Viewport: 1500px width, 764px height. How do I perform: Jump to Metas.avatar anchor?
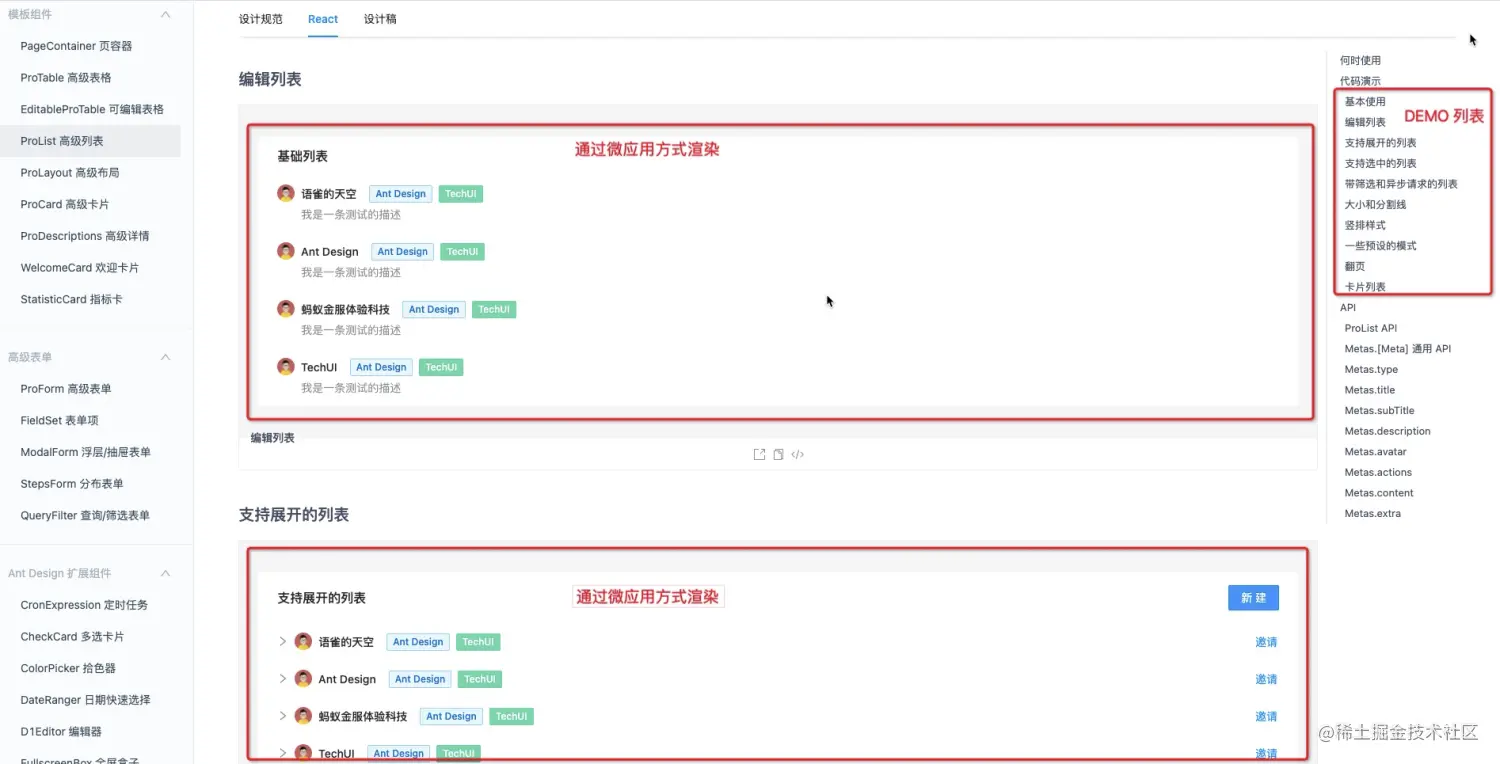tap(1376, 451)
